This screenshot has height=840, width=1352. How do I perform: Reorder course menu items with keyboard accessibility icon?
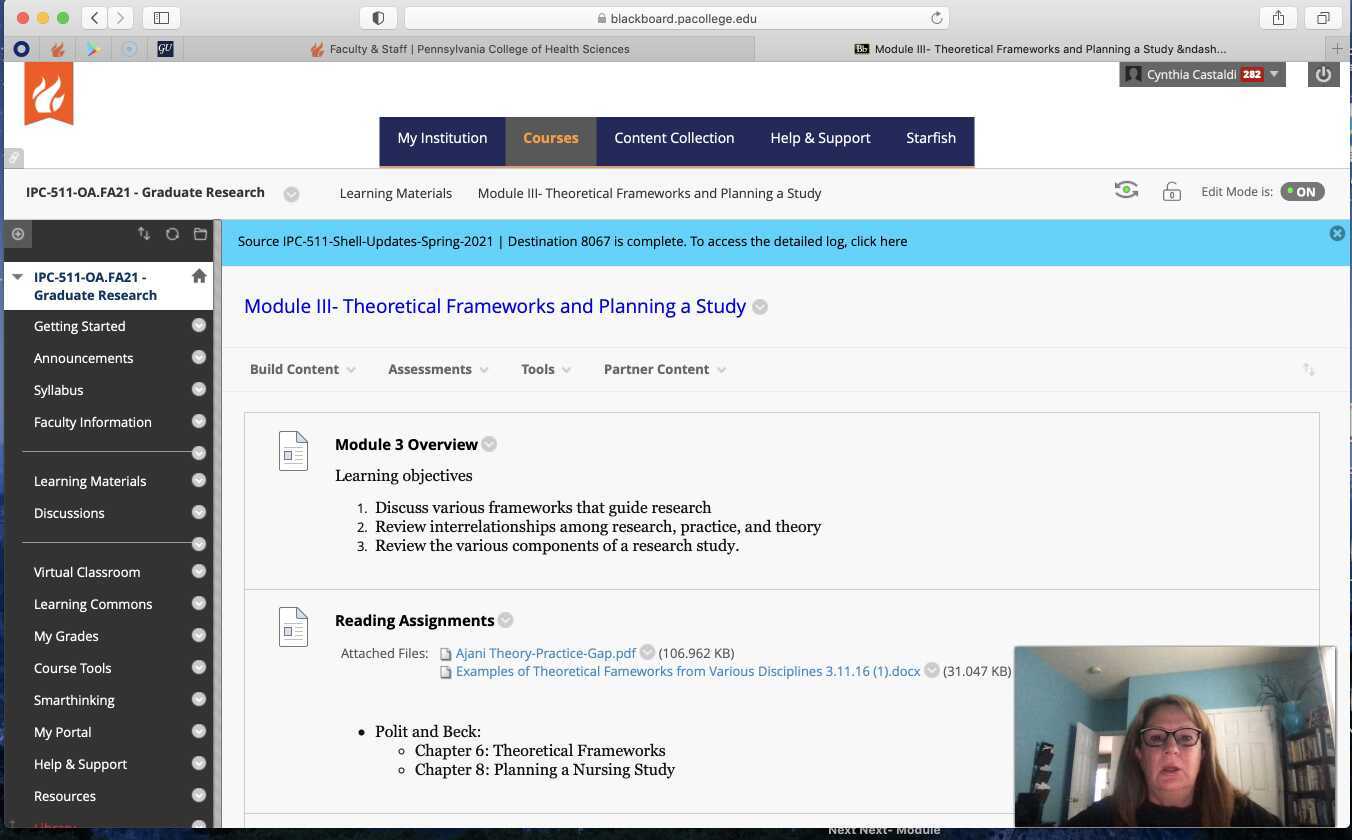144,233
